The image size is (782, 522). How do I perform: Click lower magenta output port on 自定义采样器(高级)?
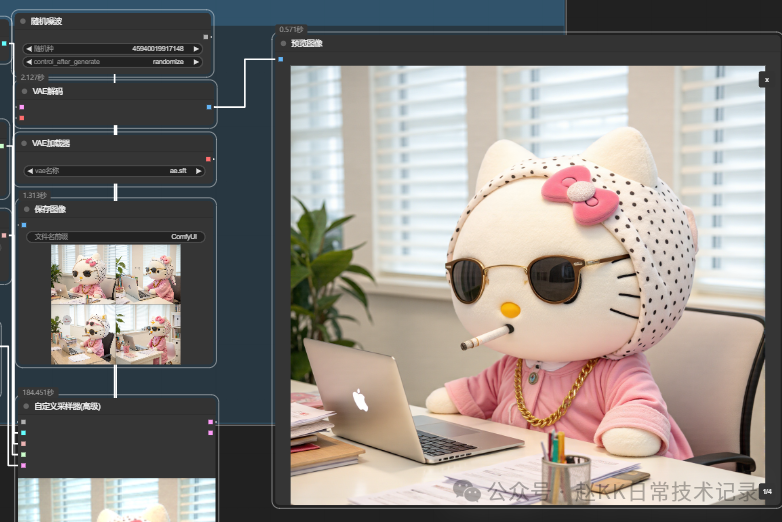(x=210, y=433)
